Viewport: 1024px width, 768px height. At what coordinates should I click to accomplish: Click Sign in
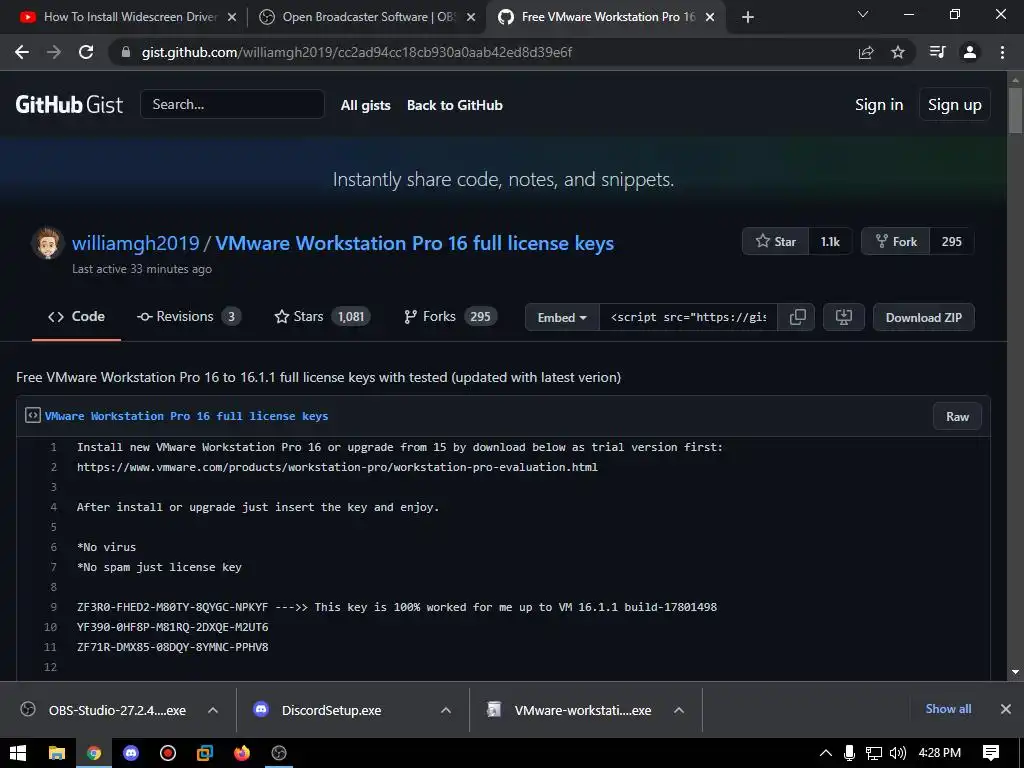(879, 104)
